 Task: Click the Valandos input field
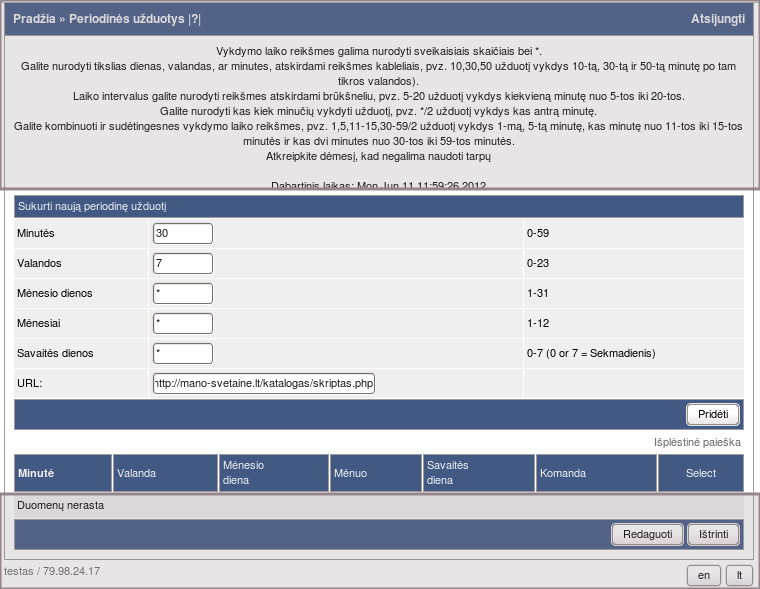183,264
